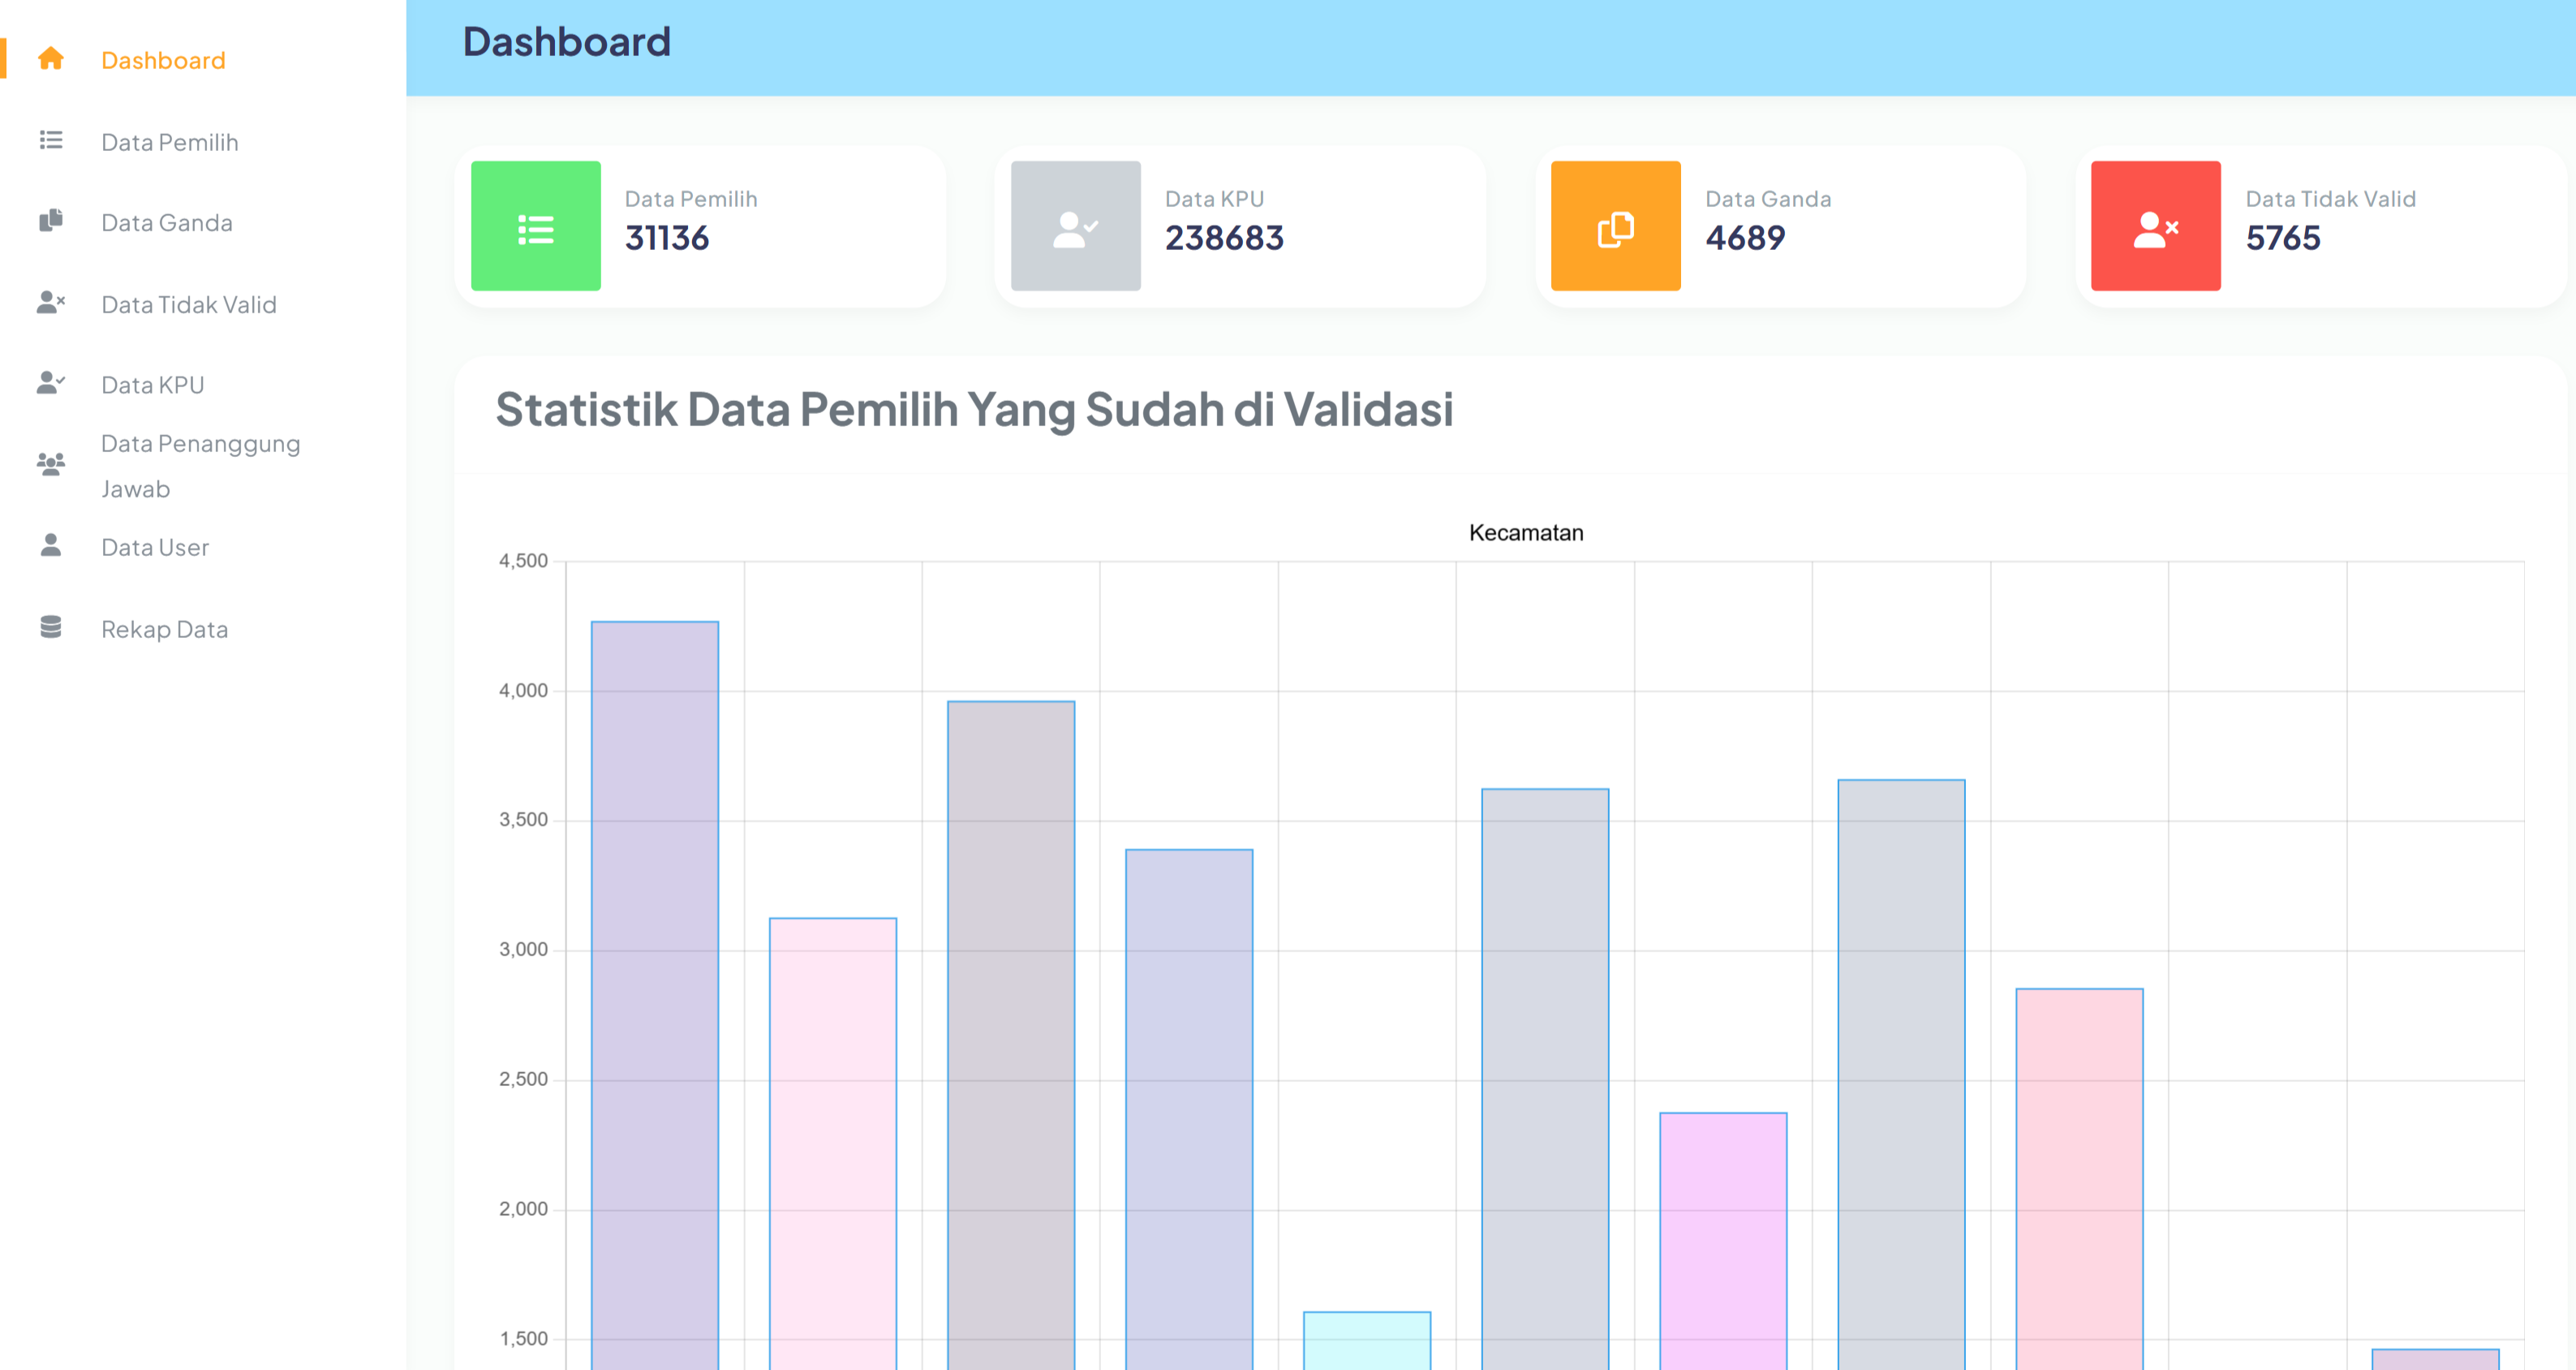This screenshot has width=2576, height=1370.
Task: Go to Data Penanggung Jawab page
Action: click(200, 465)
